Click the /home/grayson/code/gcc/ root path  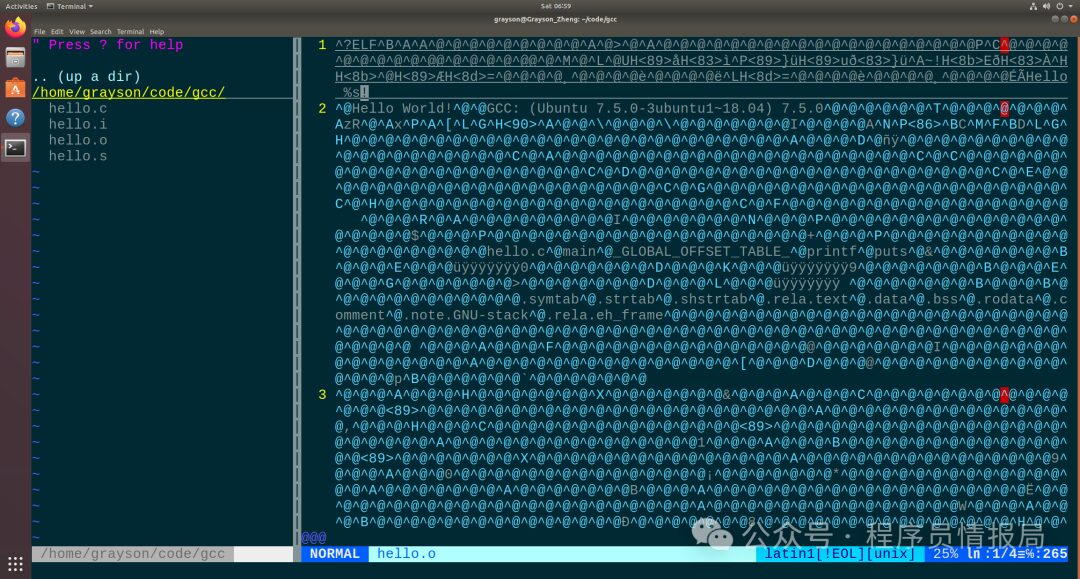pyautogui.click(x=129, y=92)
